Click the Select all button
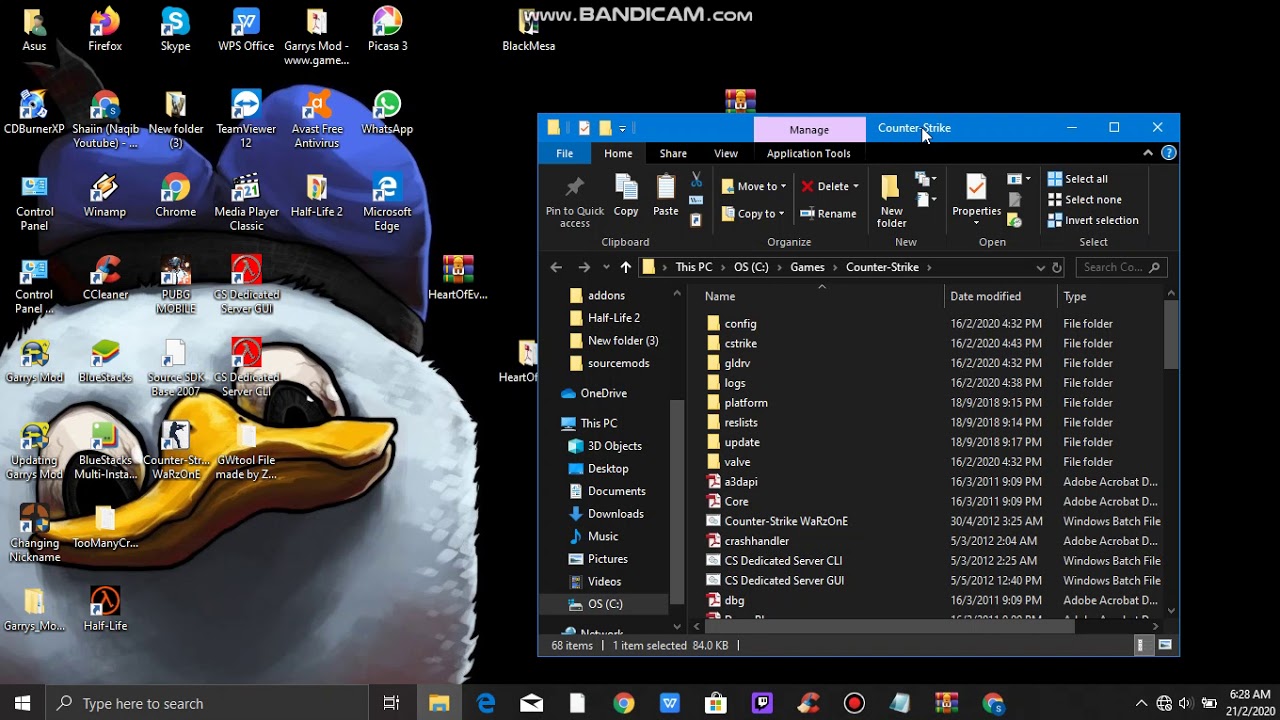1280x720 pixels. (1078, 179)
